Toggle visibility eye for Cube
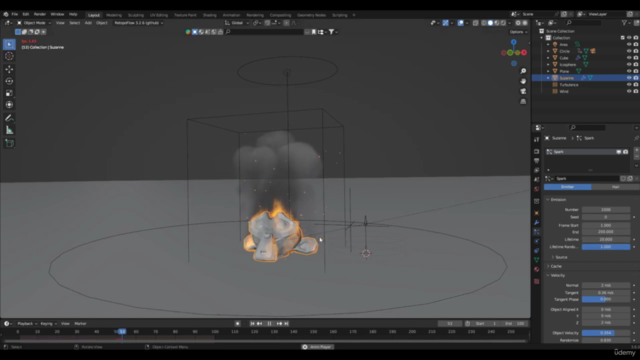 tap(629, 58)
